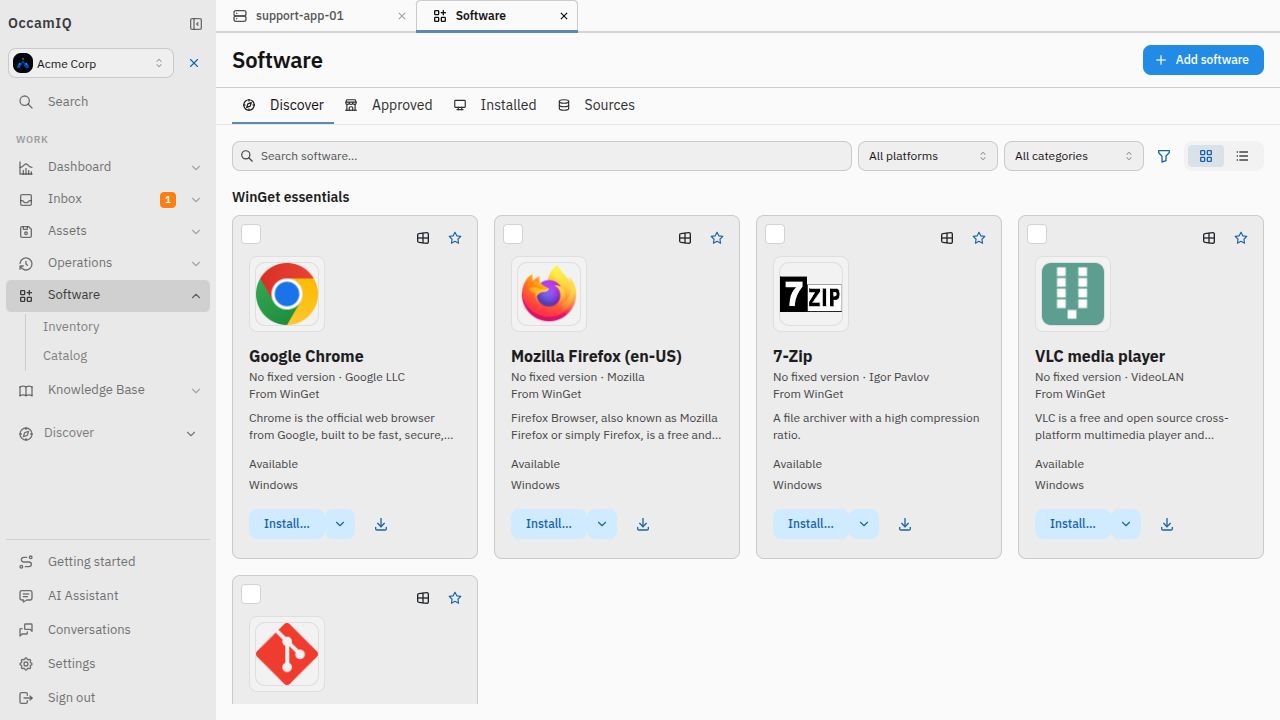This screenshot has width=1280, height=720.
Task: Open the filter funnel icon
Action: (x=1164, y=156)
